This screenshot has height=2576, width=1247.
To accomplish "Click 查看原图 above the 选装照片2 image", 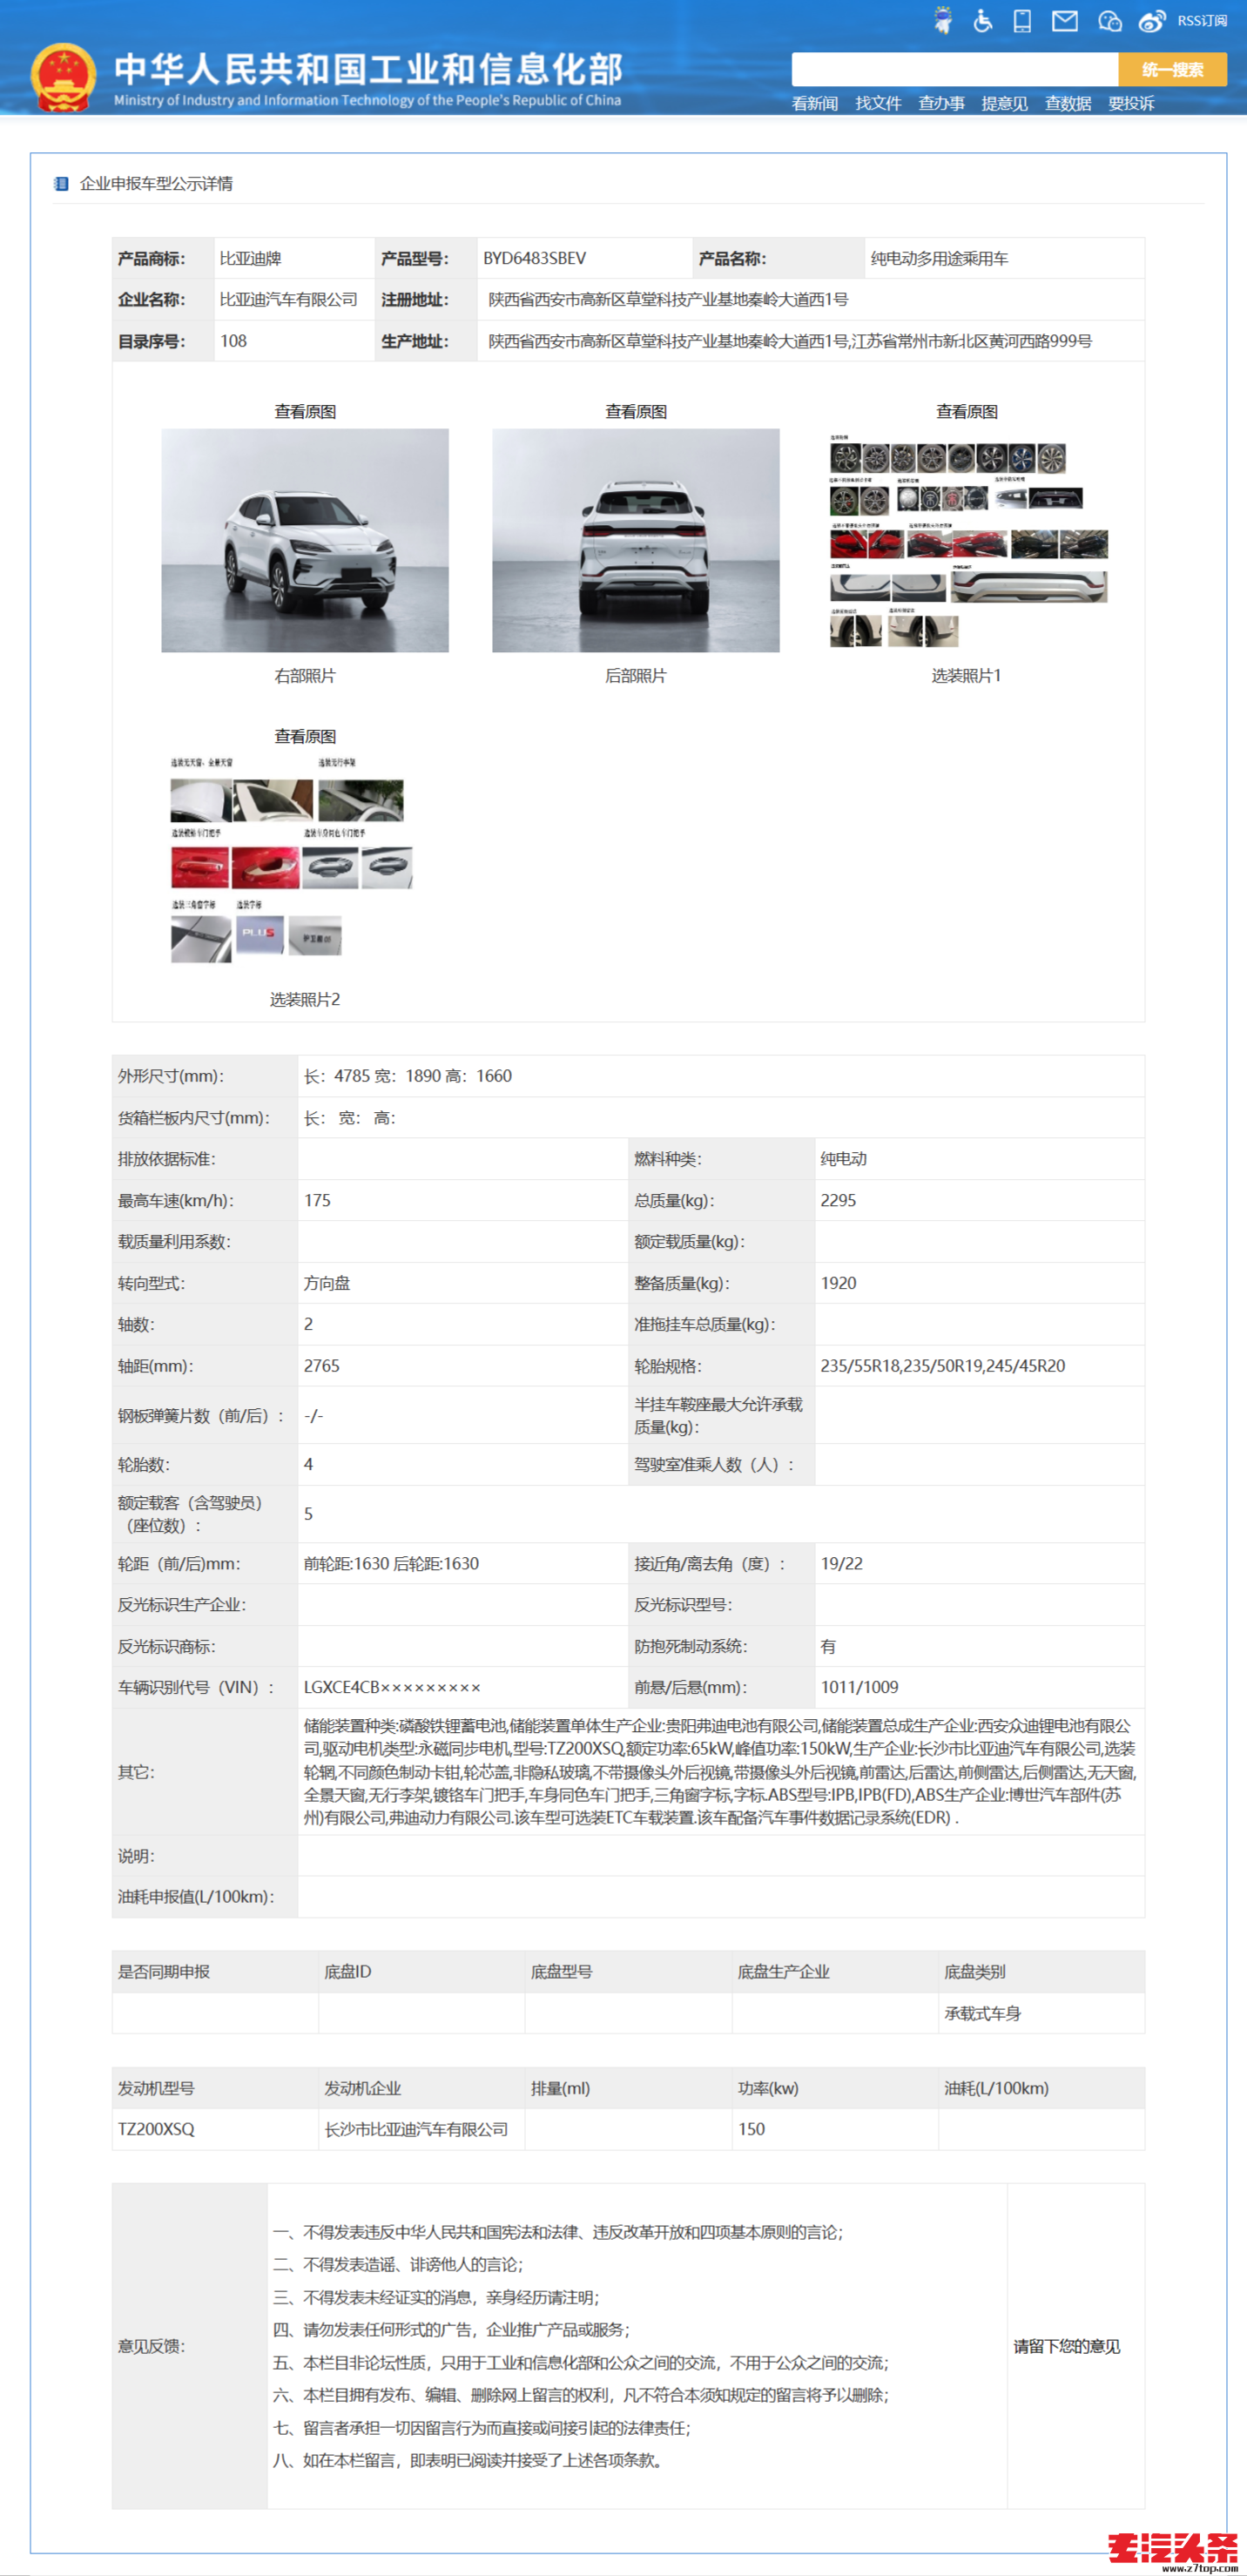I will point(305,736).
